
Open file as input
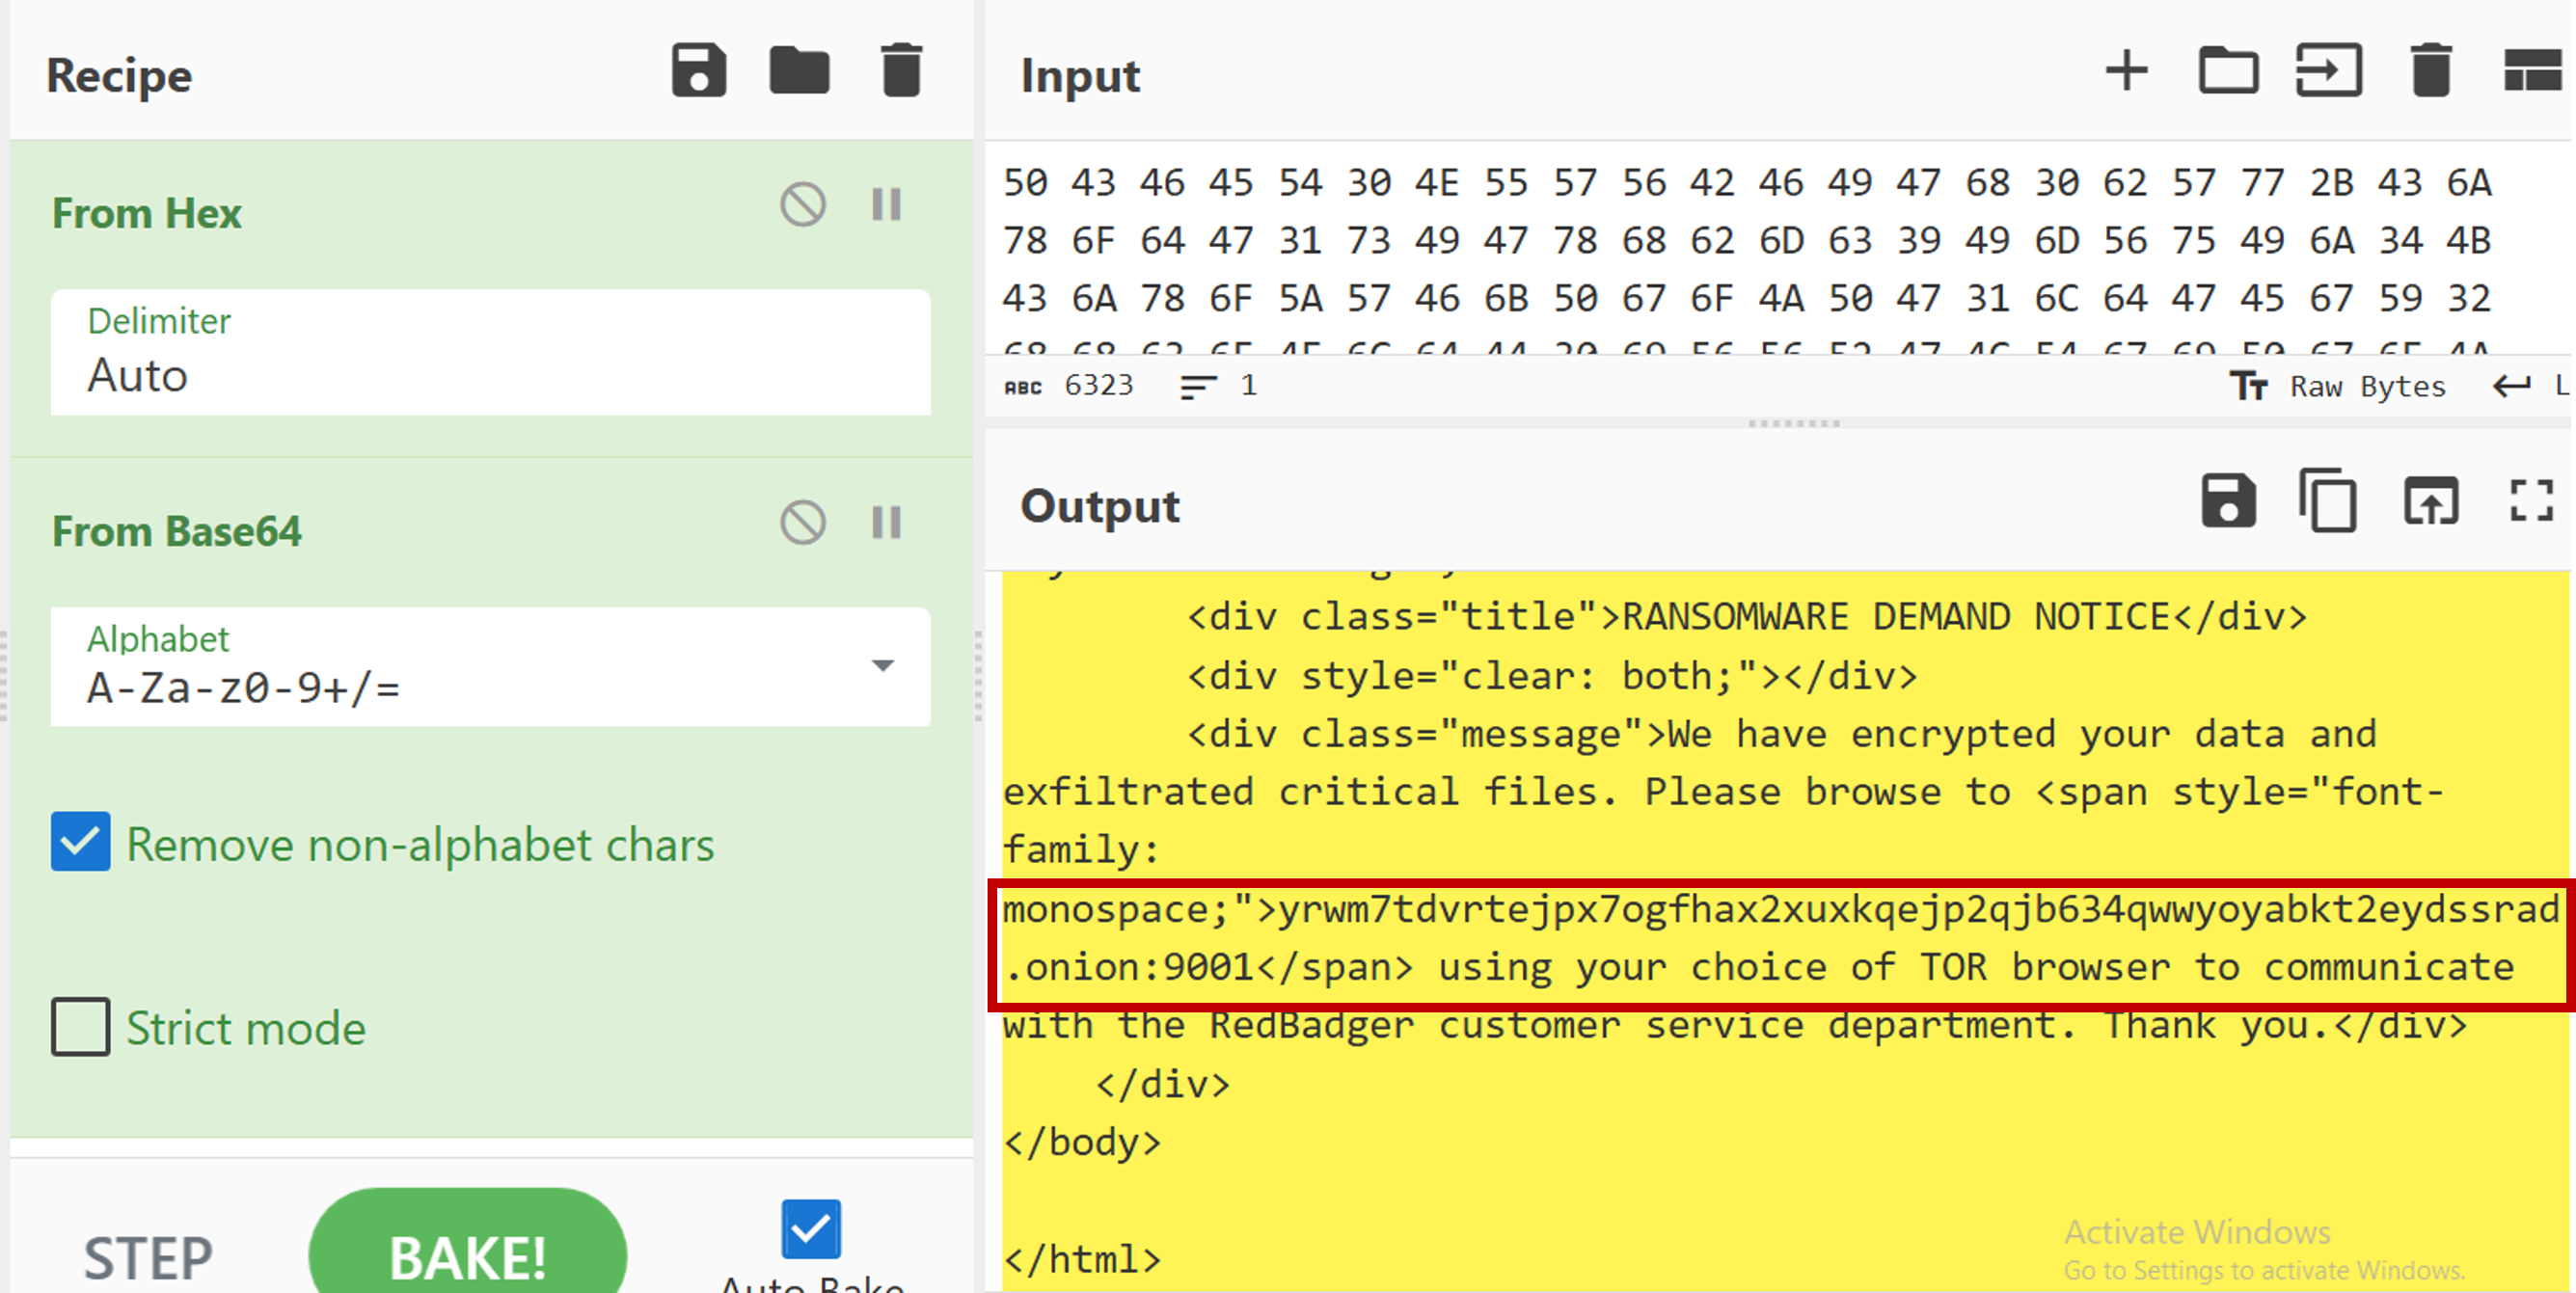pos(2328,71)
